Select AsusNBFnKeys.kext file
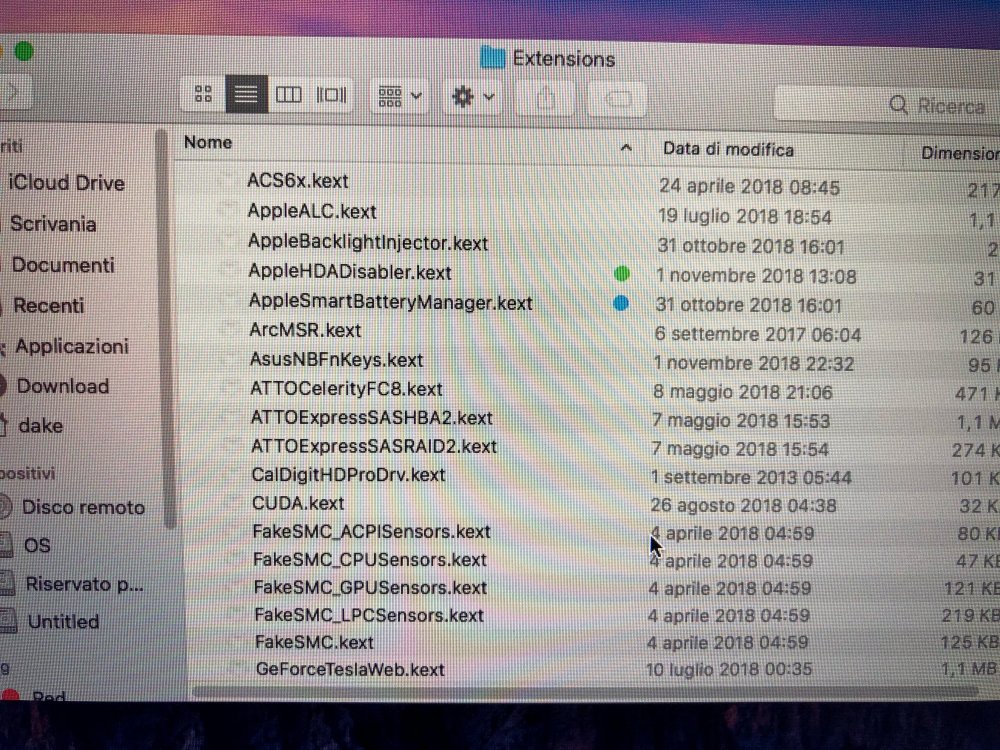1000x750 pixels. click(x=336, y=360)
